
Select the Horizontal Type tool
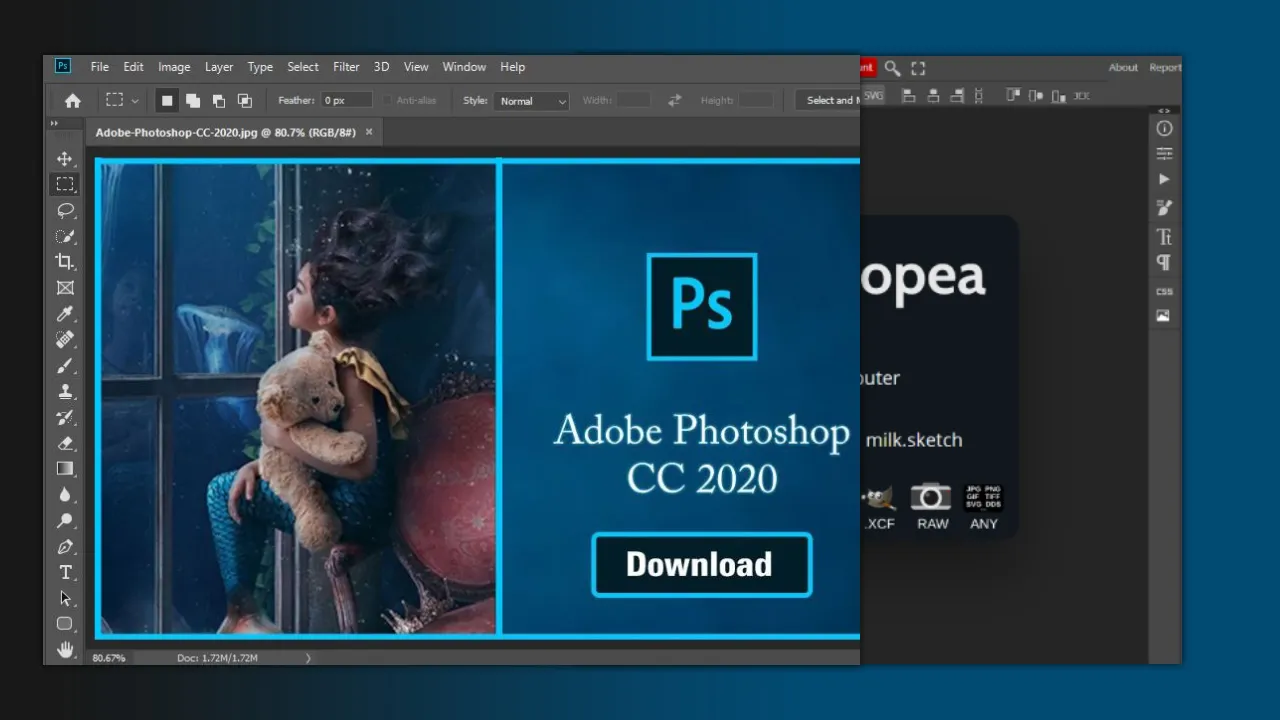point(65,572)
